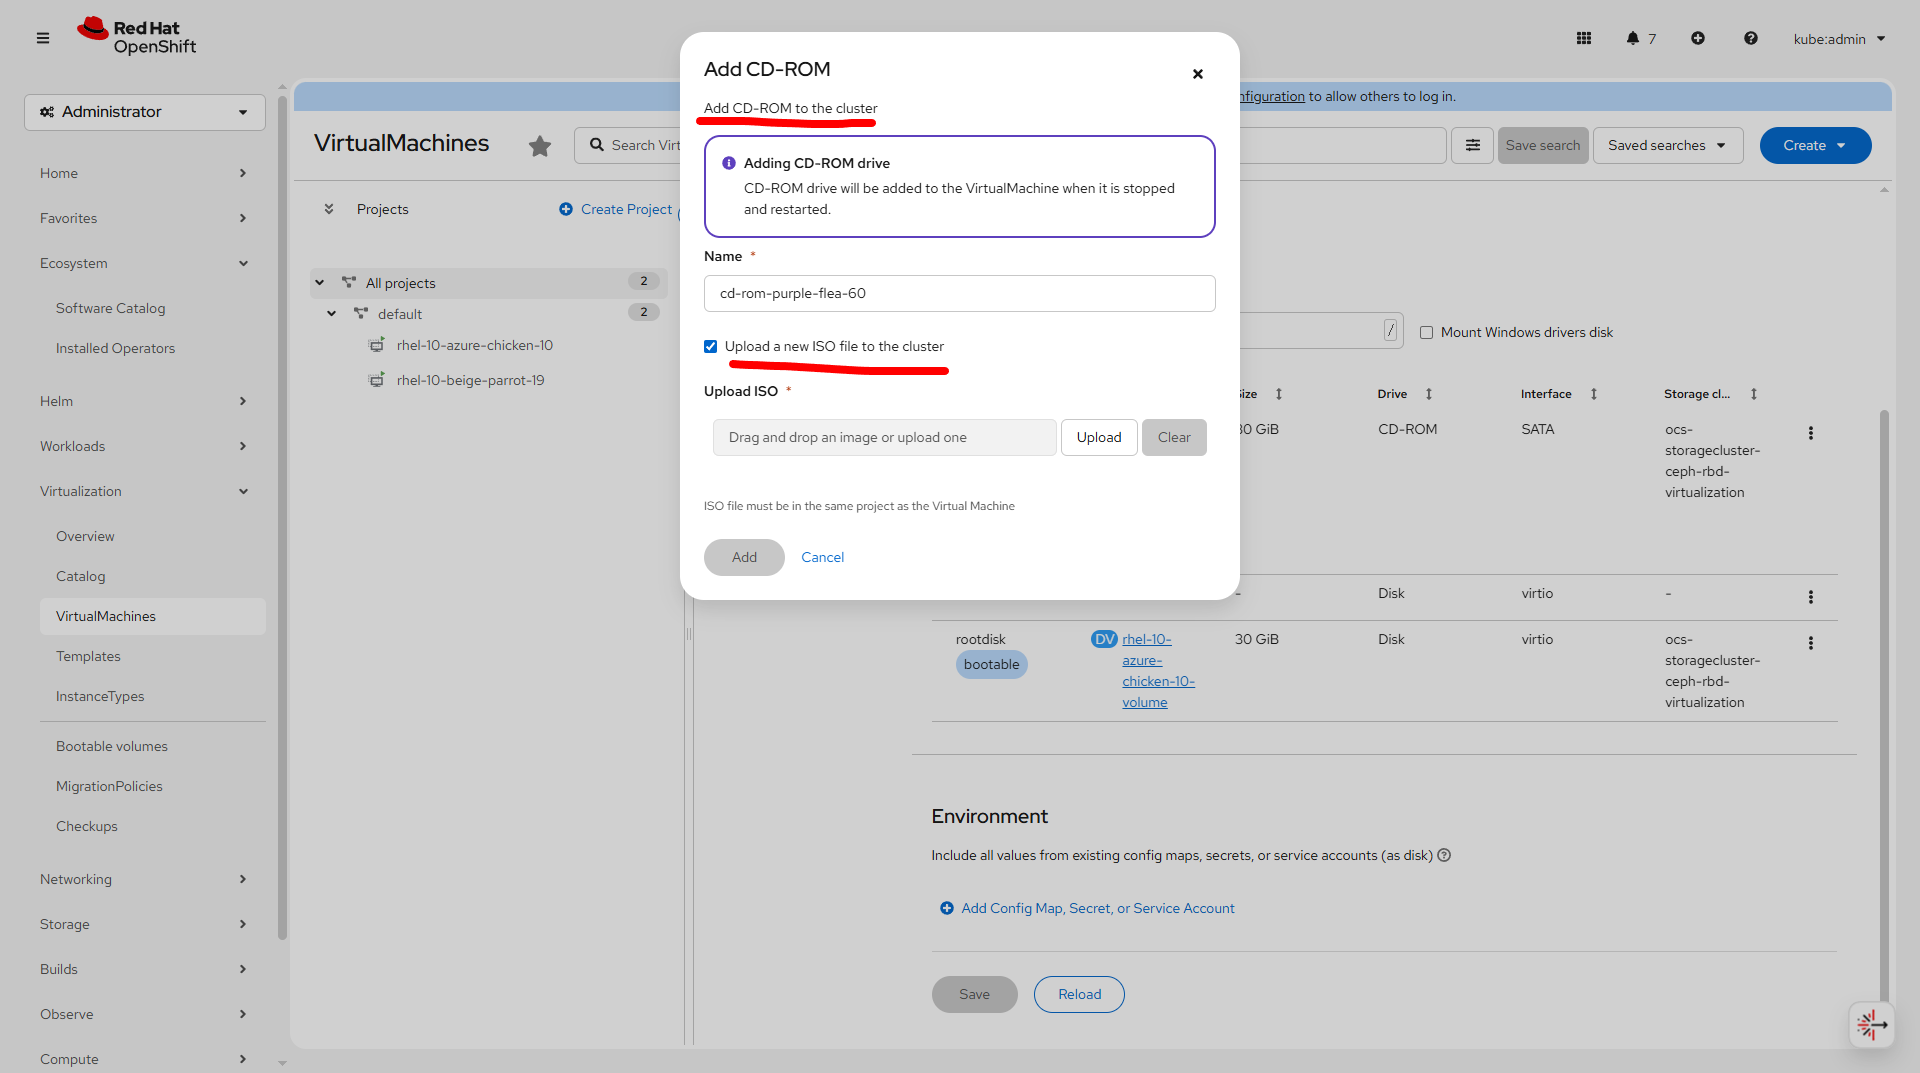Viewport: 1920px width, 1073px height.
Task: Expand the Home navigation section
Action: pyautogui.click(x=145, y=173)
